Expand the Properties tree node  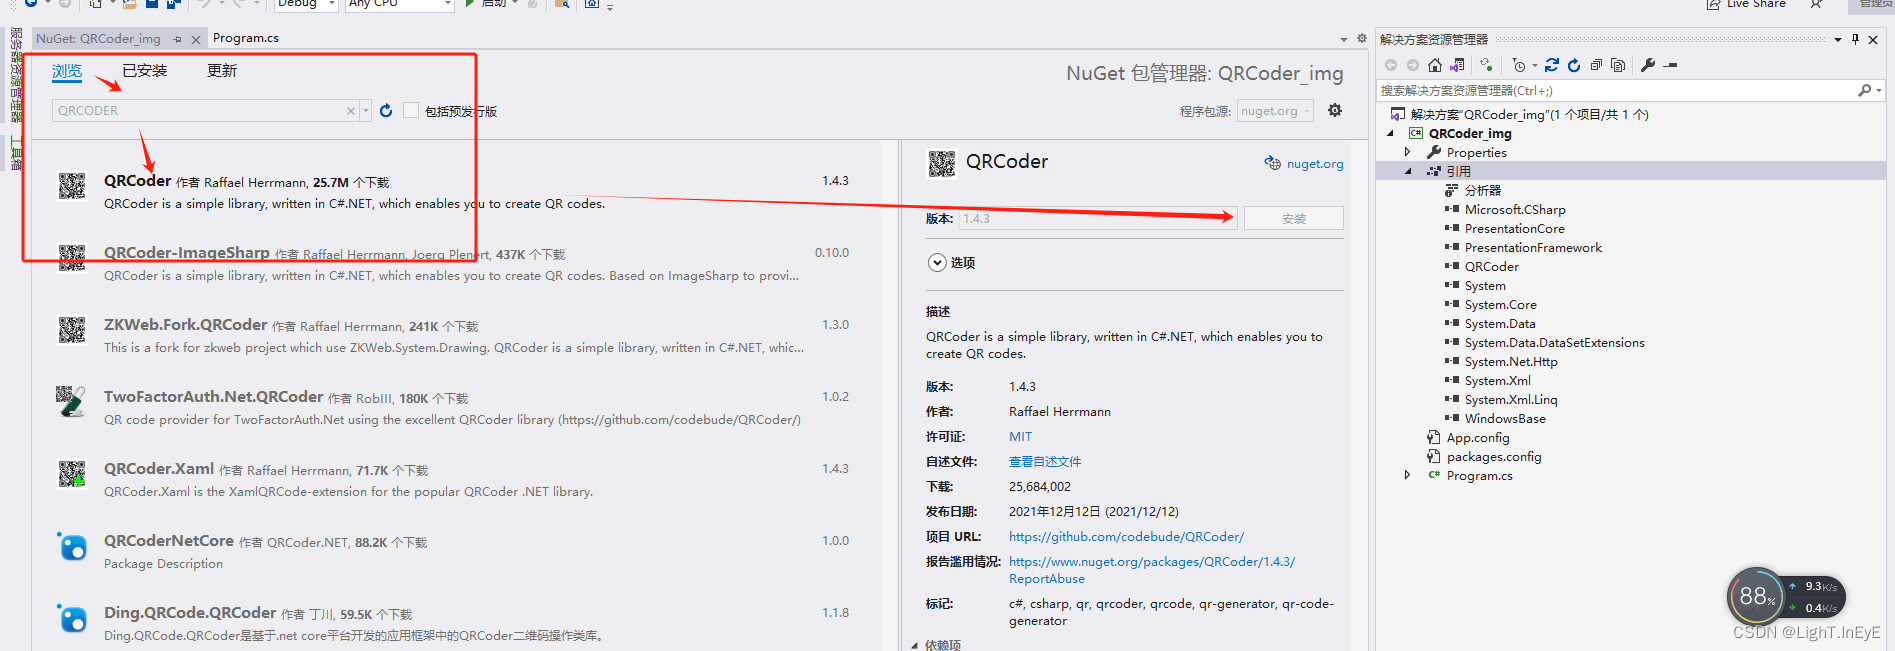pos(1408,152)
